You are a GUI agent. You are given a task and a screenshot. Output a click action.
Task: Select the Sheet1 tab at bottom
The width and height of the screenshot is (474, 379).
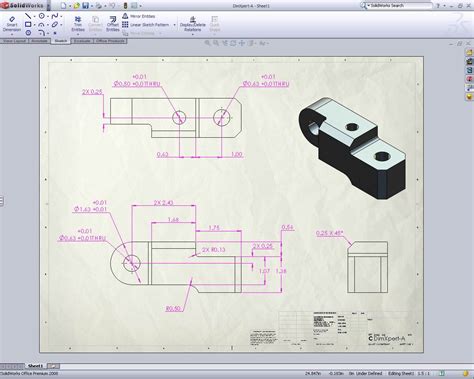coord(35,366)
